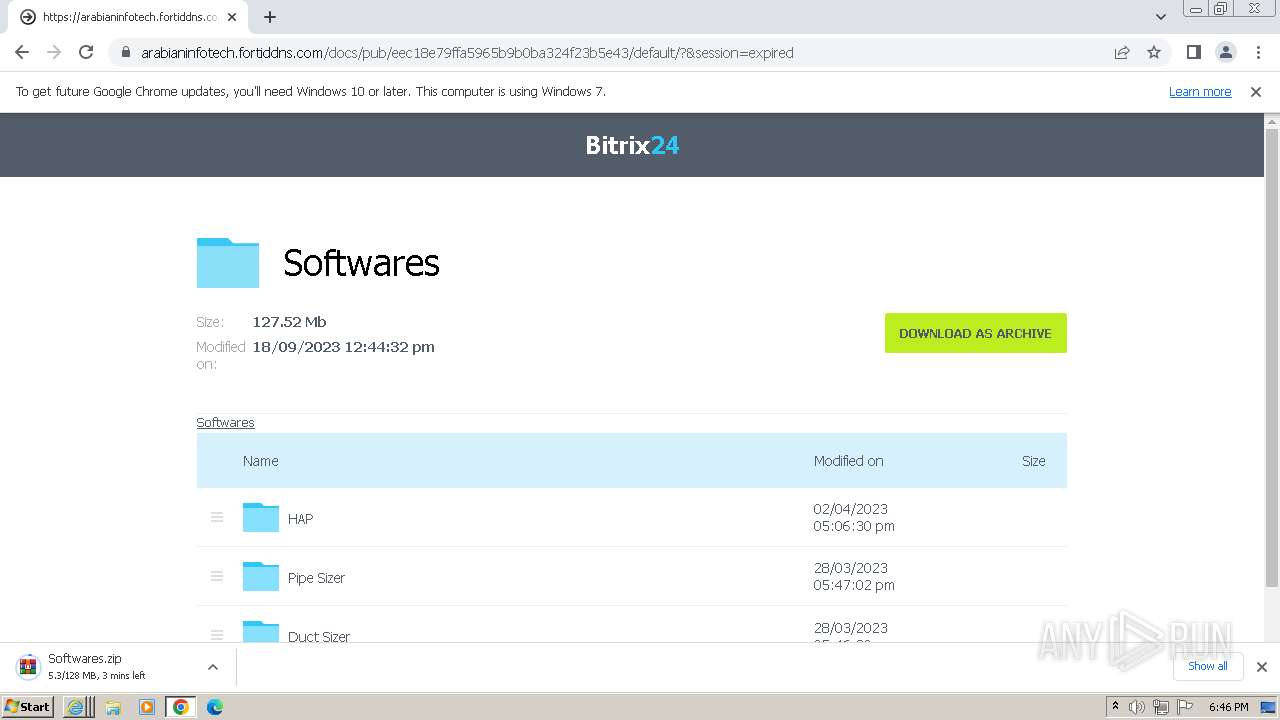
Task: Open the Learn more link
Action: [x=1200, y=91]
